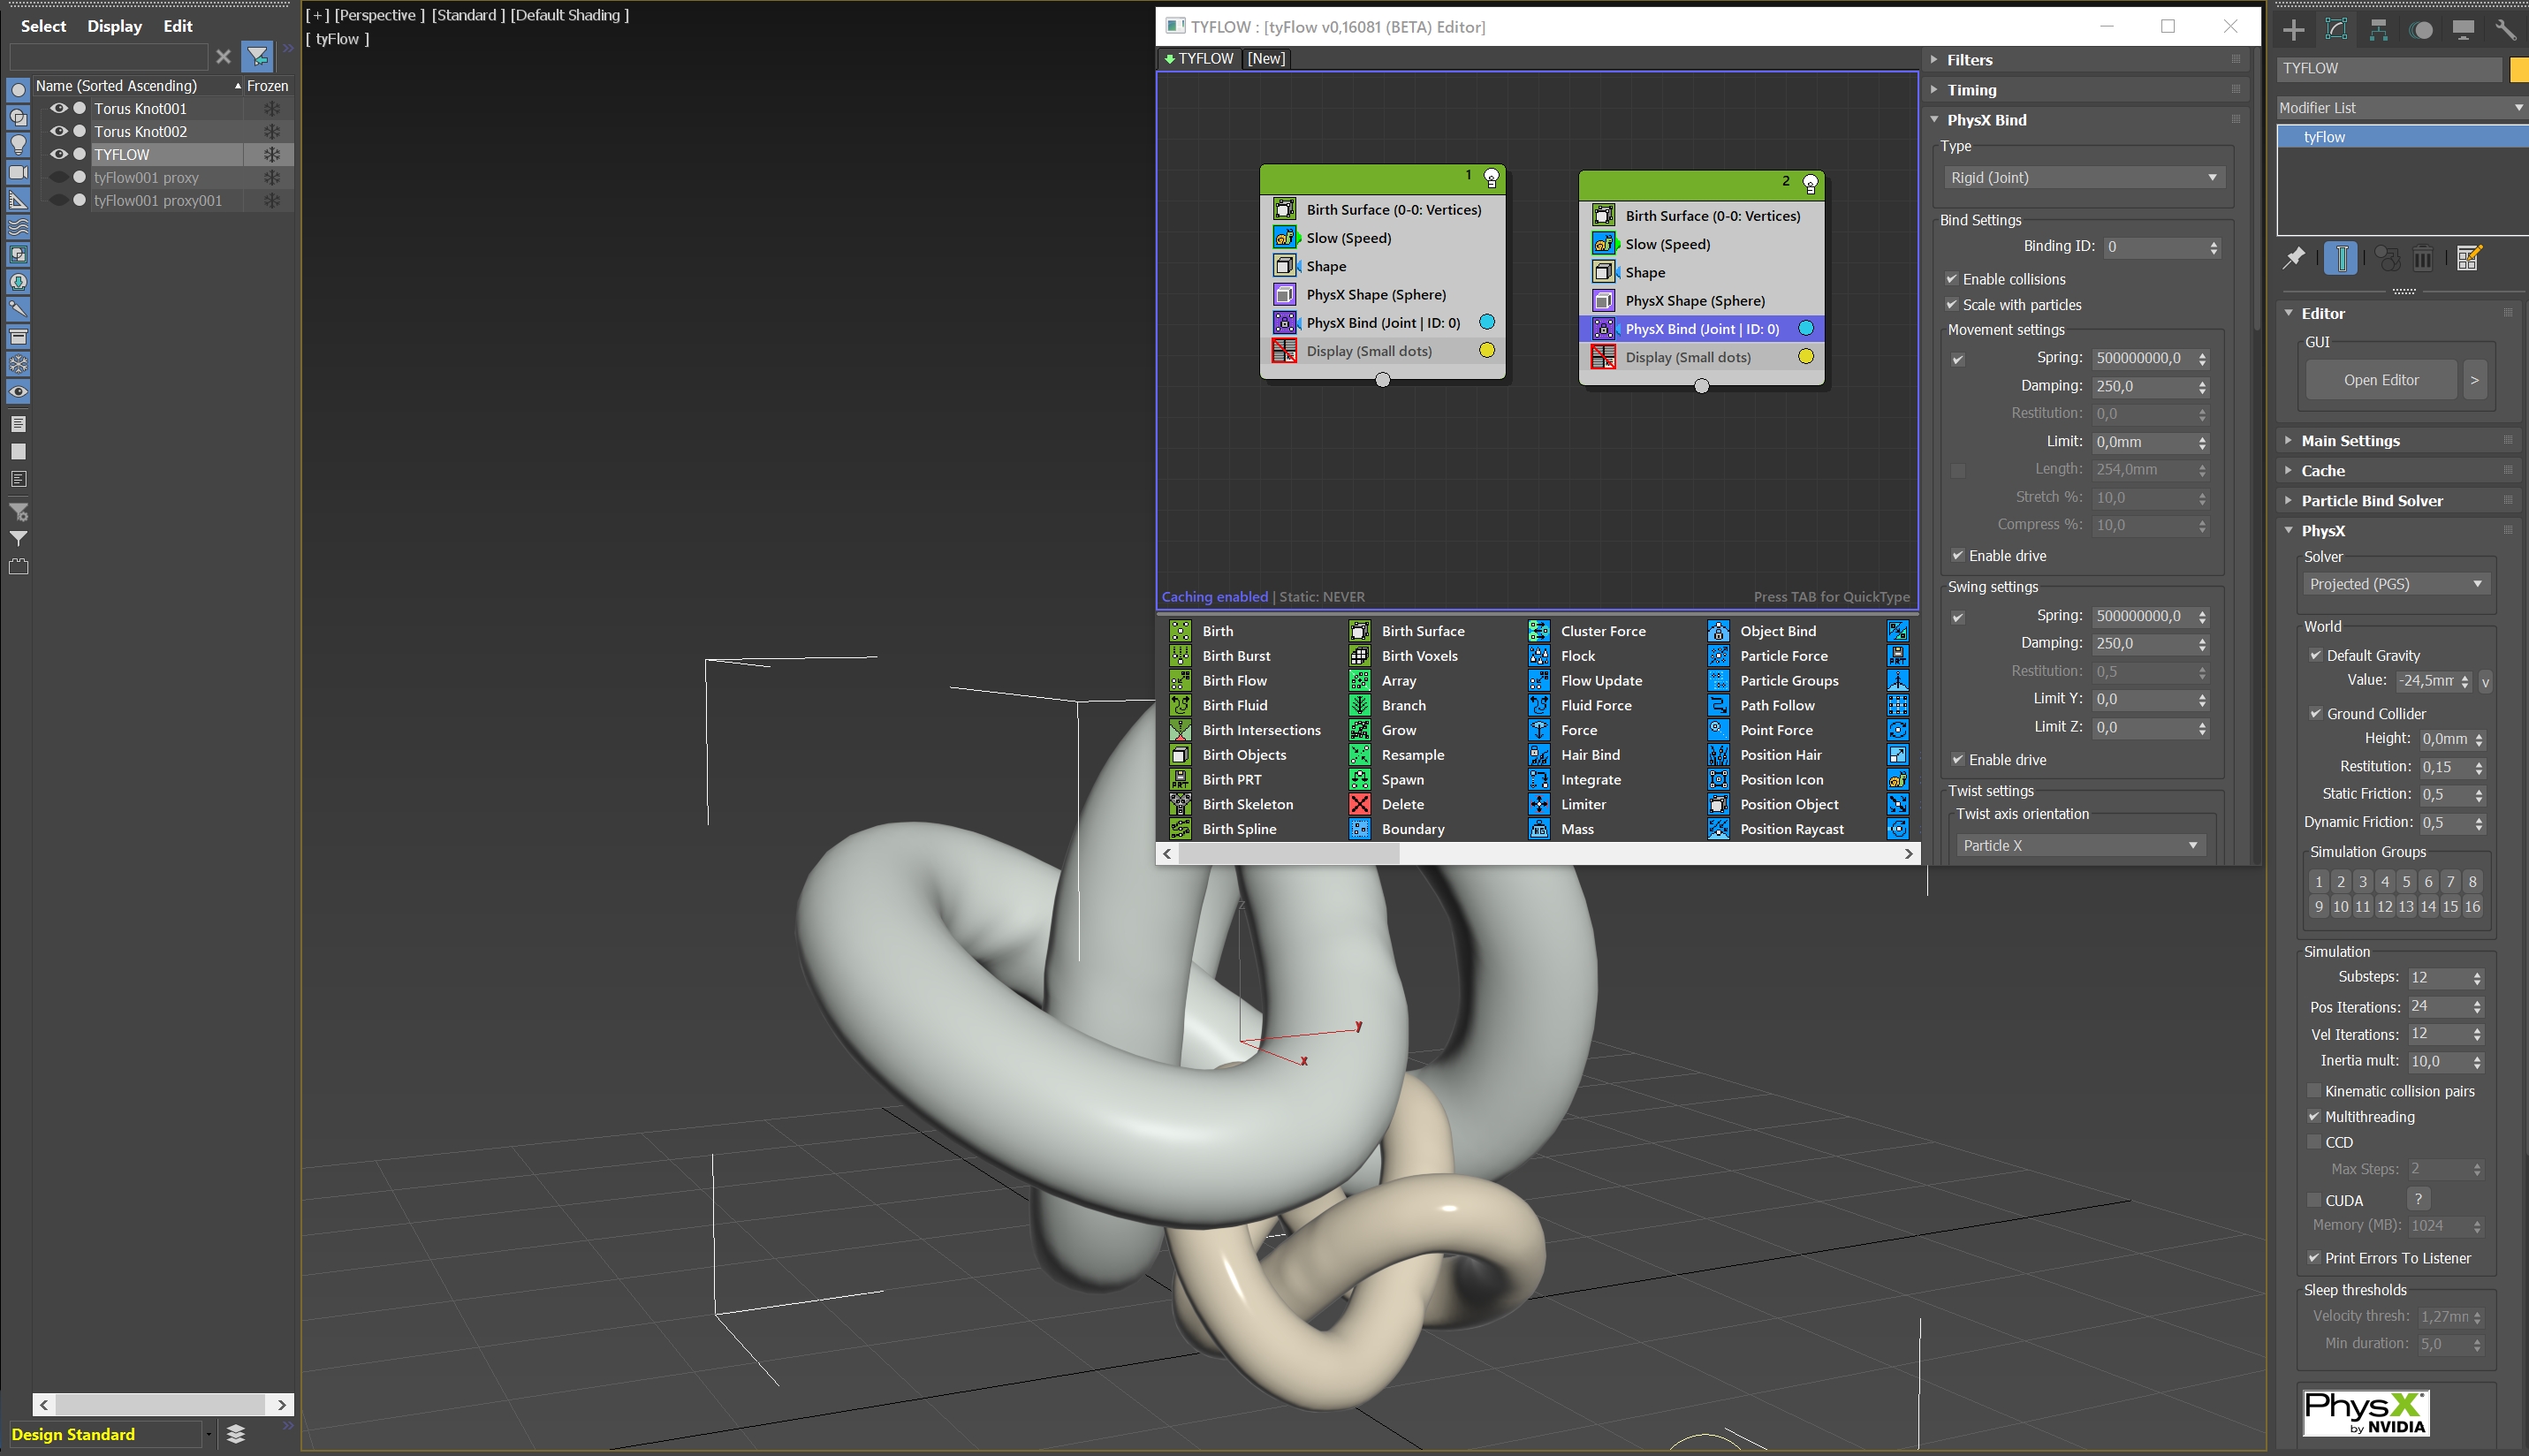Open the Edit menu in scene explorer
The image size is (2529, 1456).
pos(178,26)
